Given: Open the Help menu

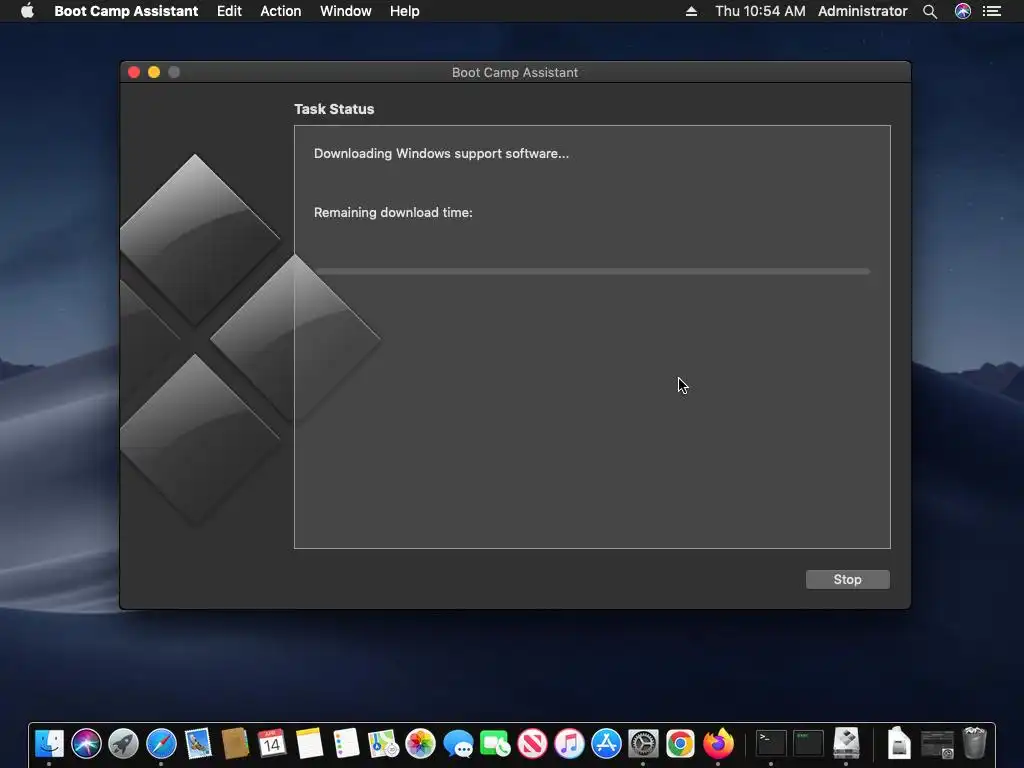Looking at the screenshot, I should click(404, 11).
